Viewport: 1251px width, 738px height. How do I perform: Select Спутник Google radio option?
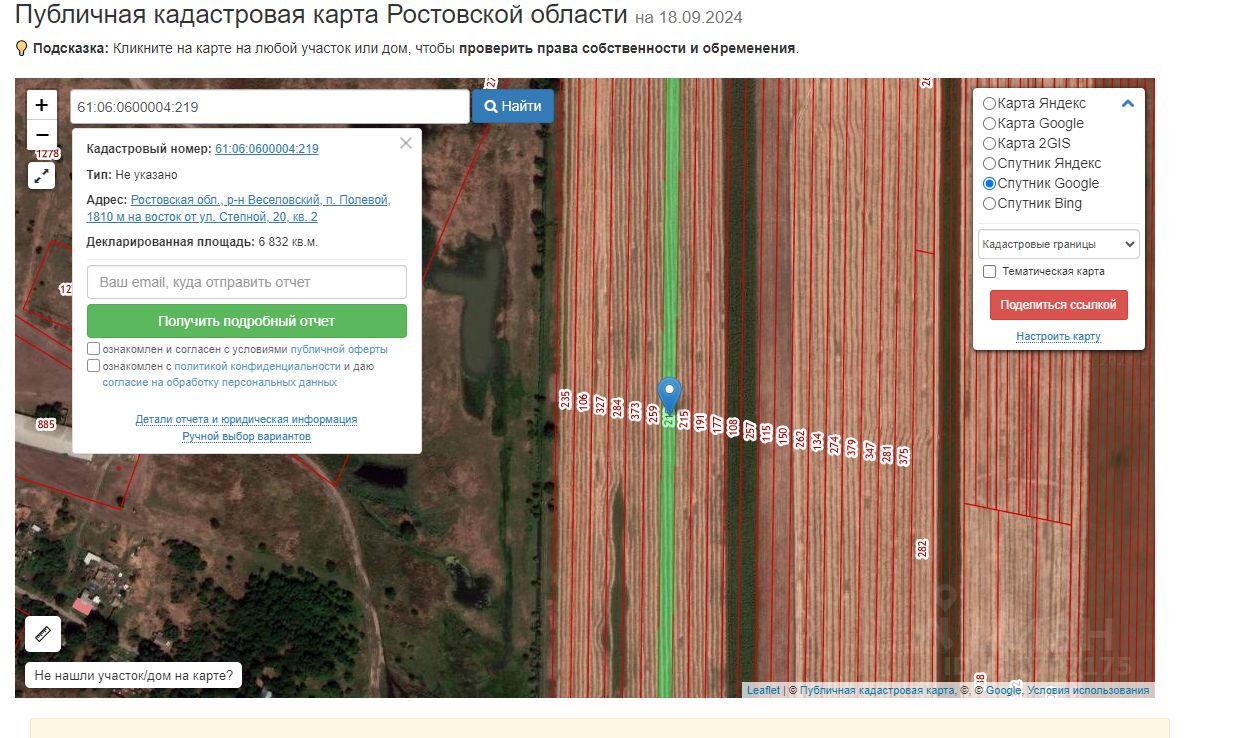pyautogui.click(x=989, y=183)
